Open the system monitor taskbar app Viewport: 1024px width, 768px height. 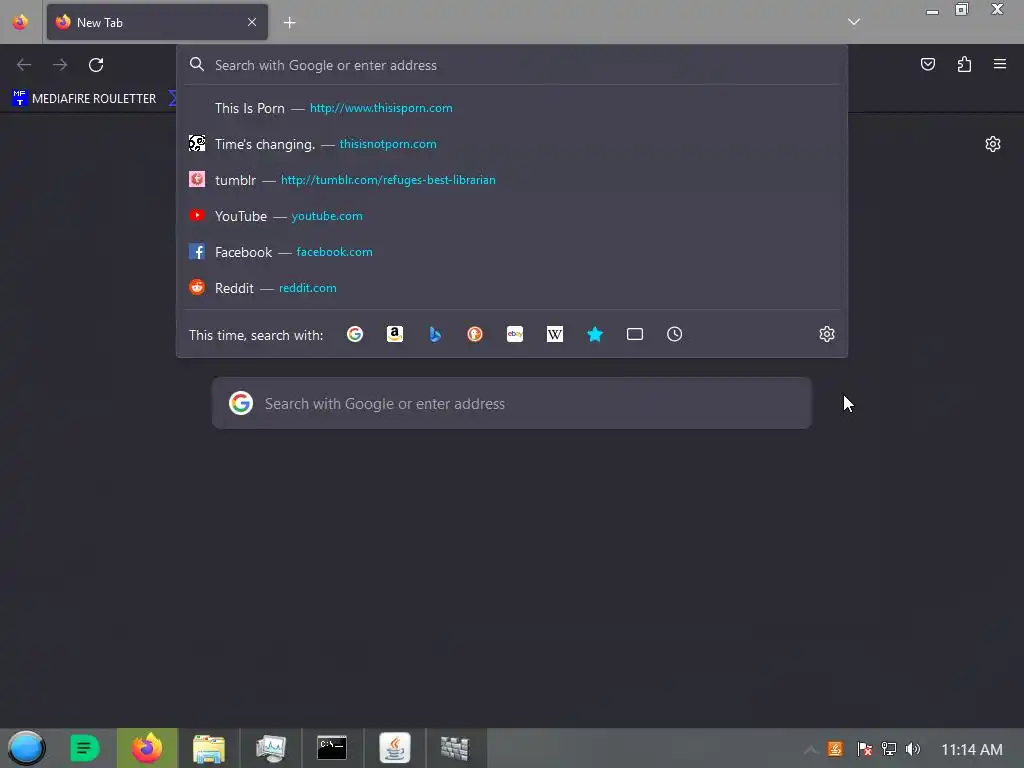tap(270, 748)
